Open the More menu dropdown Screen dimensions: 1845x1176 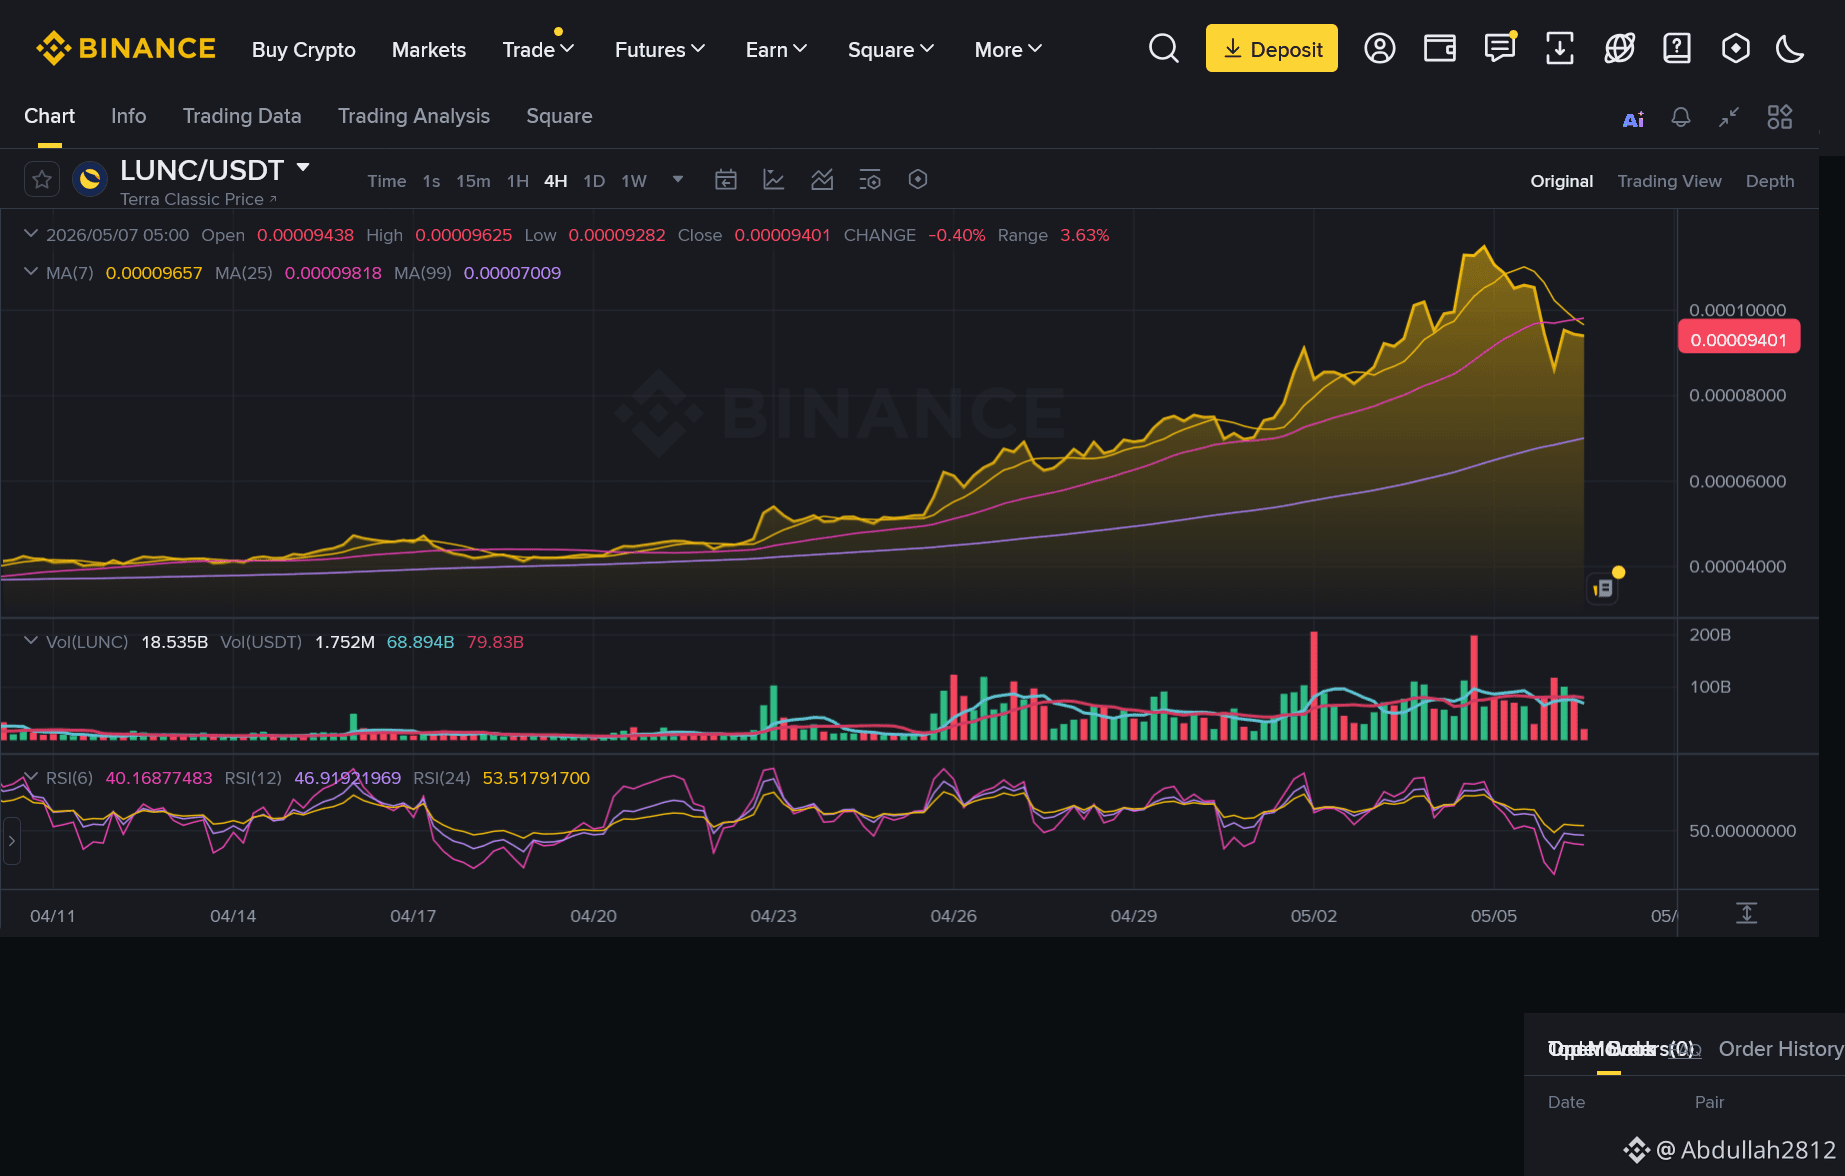click(x=1008, y=49)
